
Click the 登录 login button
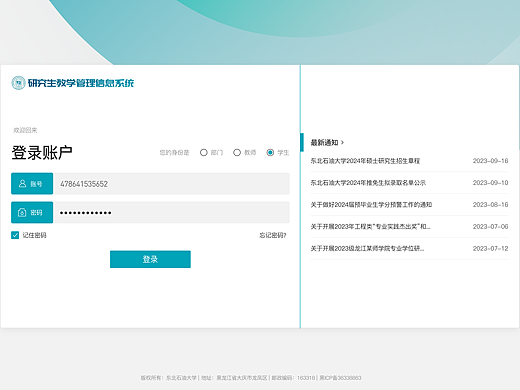[150, 259]
